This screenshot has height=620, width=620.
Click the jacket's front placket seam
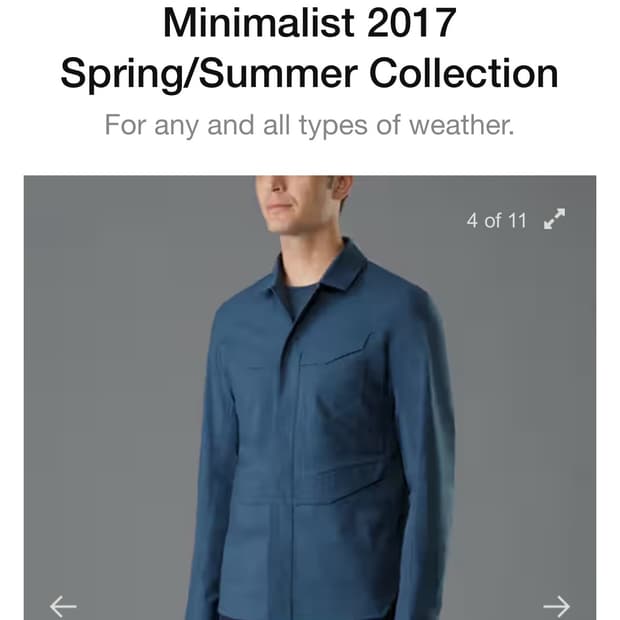pos(292,455)
